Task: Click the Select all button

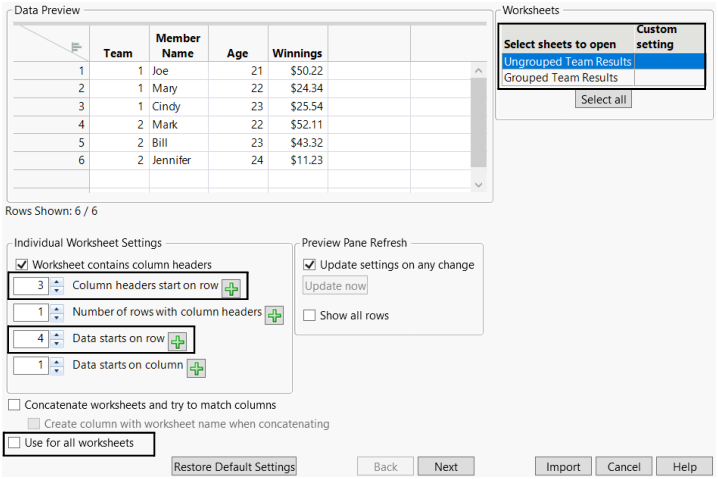Action: [x=604, y=100]
